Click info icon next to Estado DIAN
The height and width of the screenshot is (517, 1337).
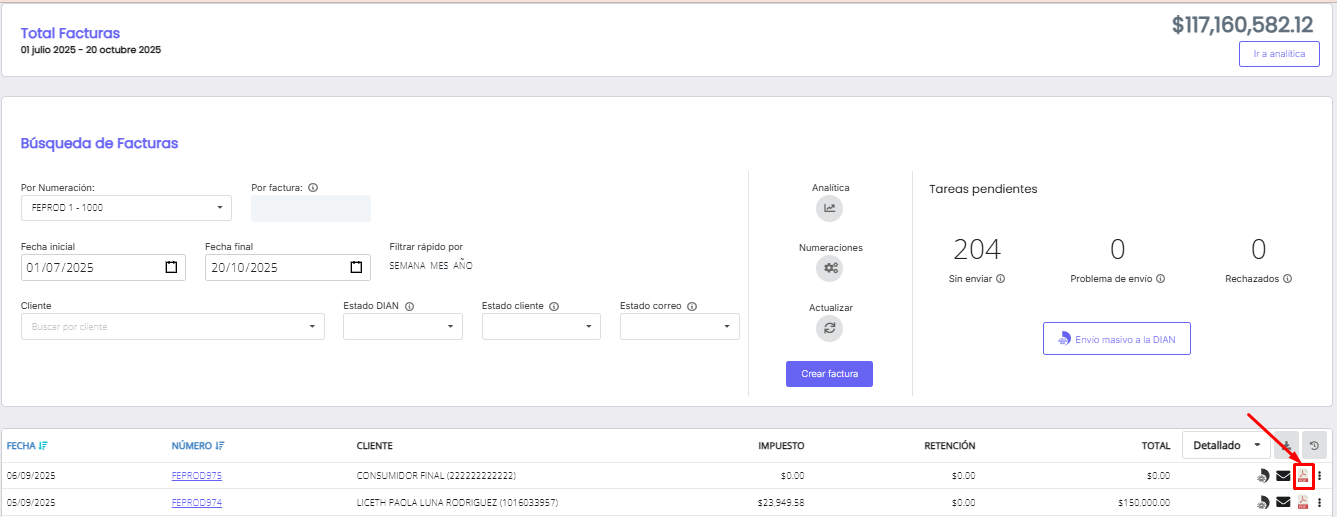410,307
